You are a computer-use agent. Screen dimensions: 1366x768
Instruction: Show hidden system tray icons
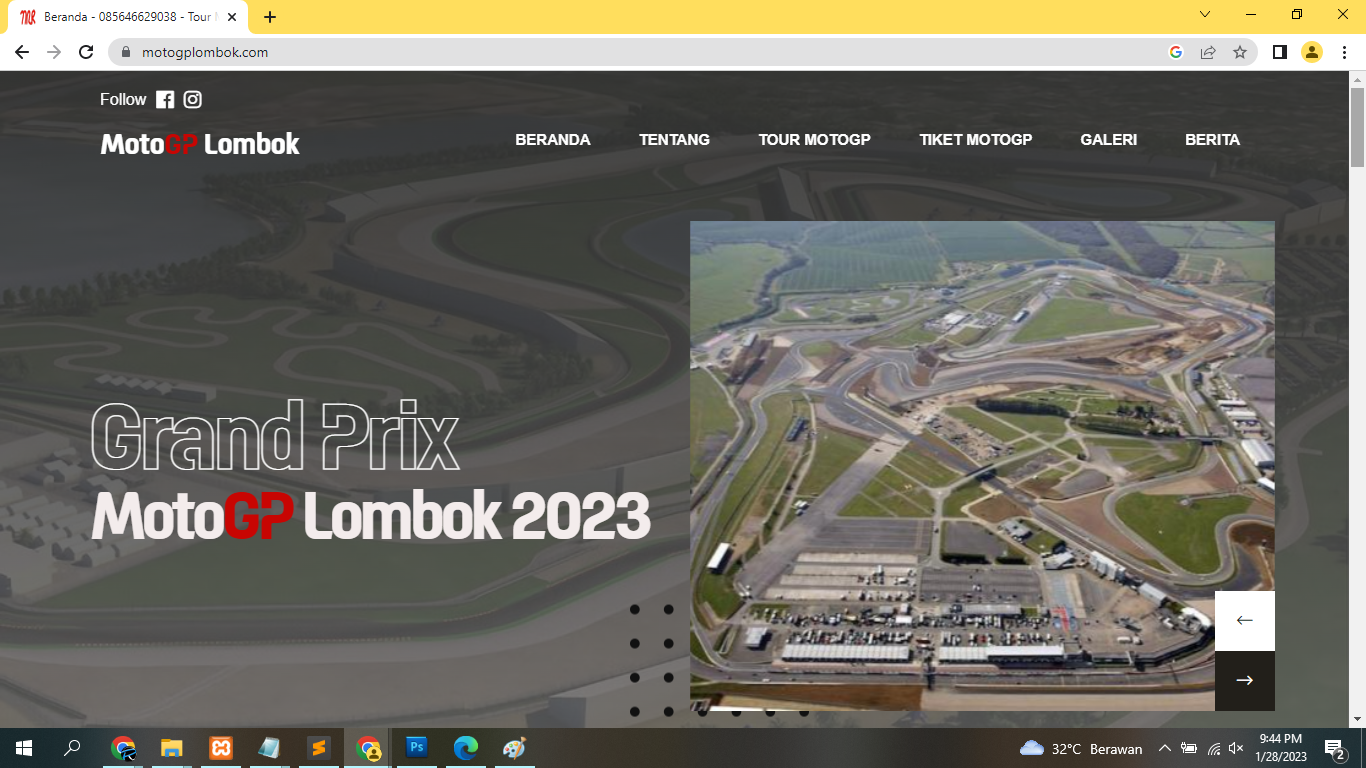pos(1164,748)
